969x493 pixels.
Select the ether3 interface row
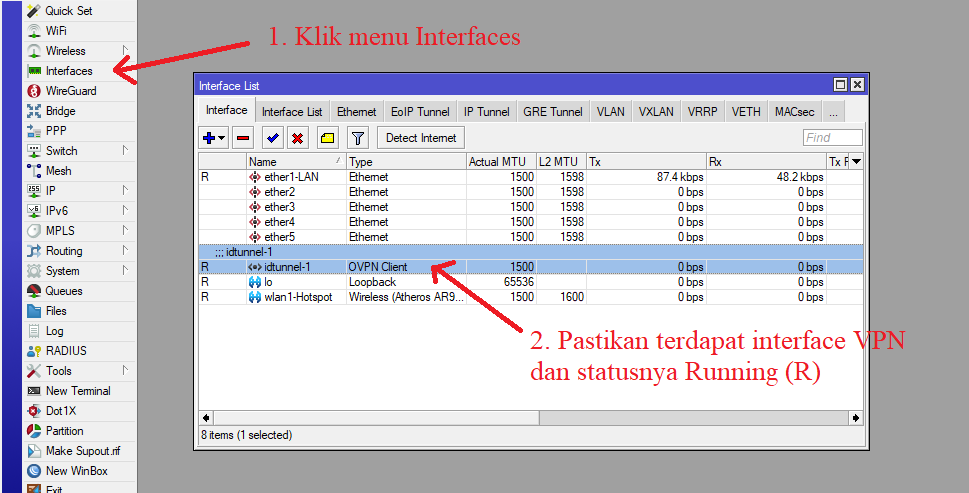click(x=531, y=207)
